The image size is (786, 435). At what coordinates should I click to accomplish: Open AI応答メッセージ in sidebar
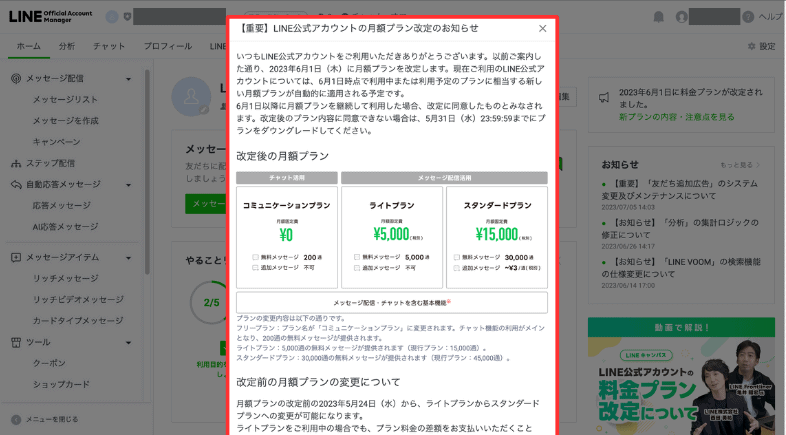click(65, 227)
